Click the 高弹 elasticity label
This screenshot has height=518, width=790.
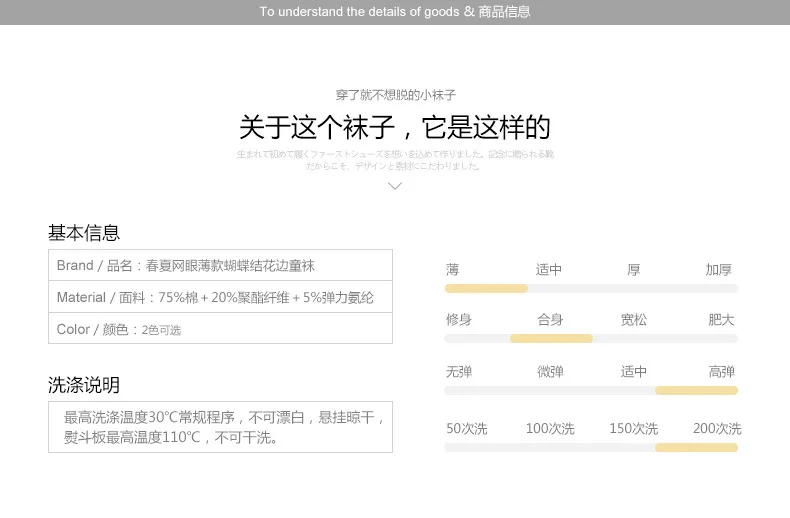click(721, 372)
